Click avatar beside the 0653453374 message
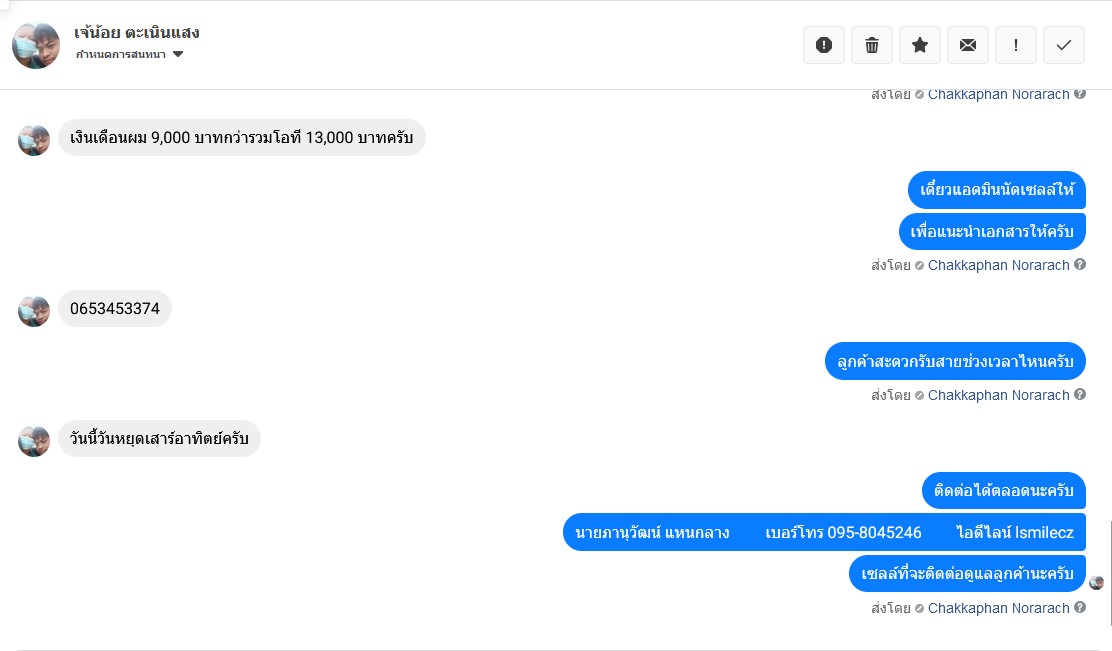The width and height of the screenshot is (1112, 651). [34, 311]
